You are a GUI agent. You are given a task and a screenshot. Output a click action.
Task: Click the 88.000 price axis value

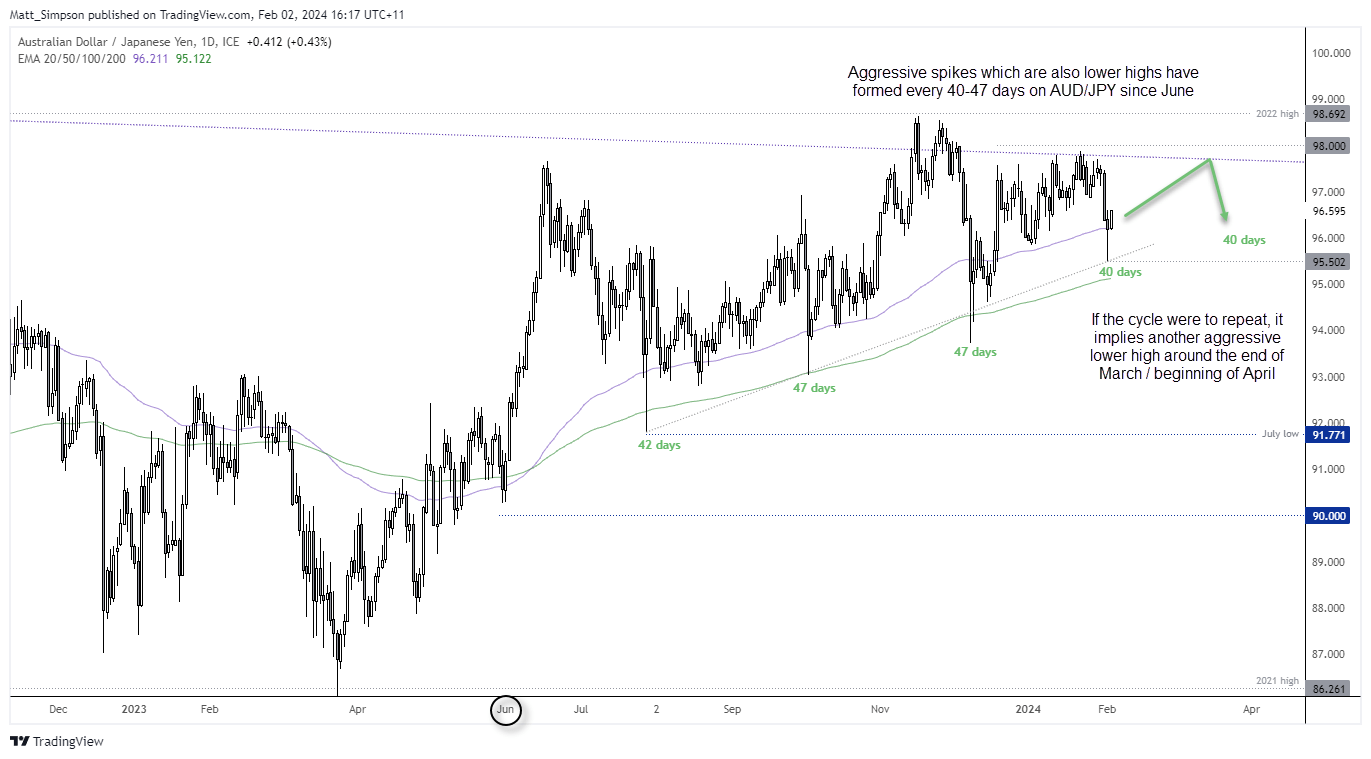pos(1330,608)
